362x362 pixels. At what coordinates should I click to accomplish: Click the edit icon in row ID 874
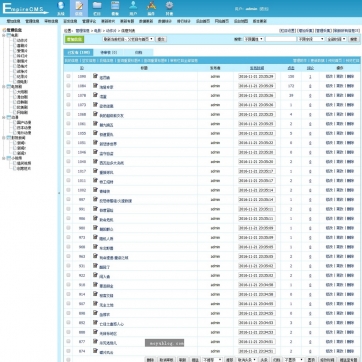95,351
